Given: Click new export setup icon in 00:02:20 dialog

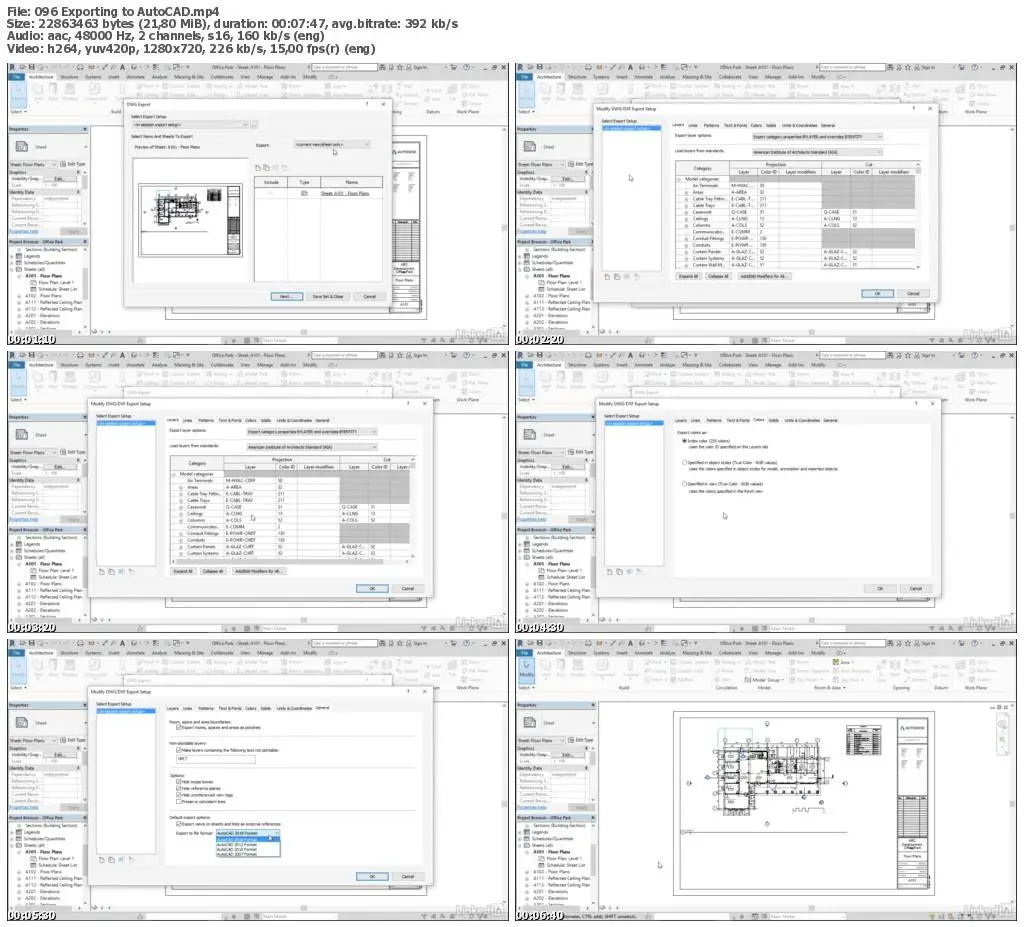Looking at the screenshot, I should click(x=607, y=276).
